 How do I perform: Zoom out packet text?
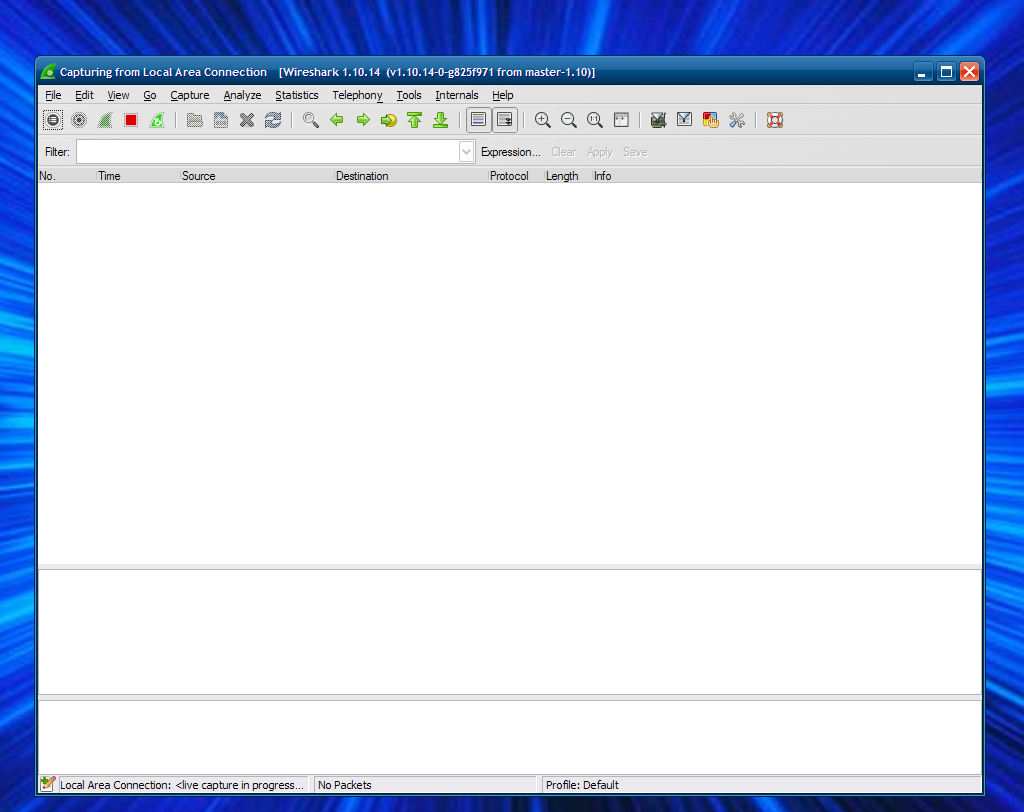(569, 120)
